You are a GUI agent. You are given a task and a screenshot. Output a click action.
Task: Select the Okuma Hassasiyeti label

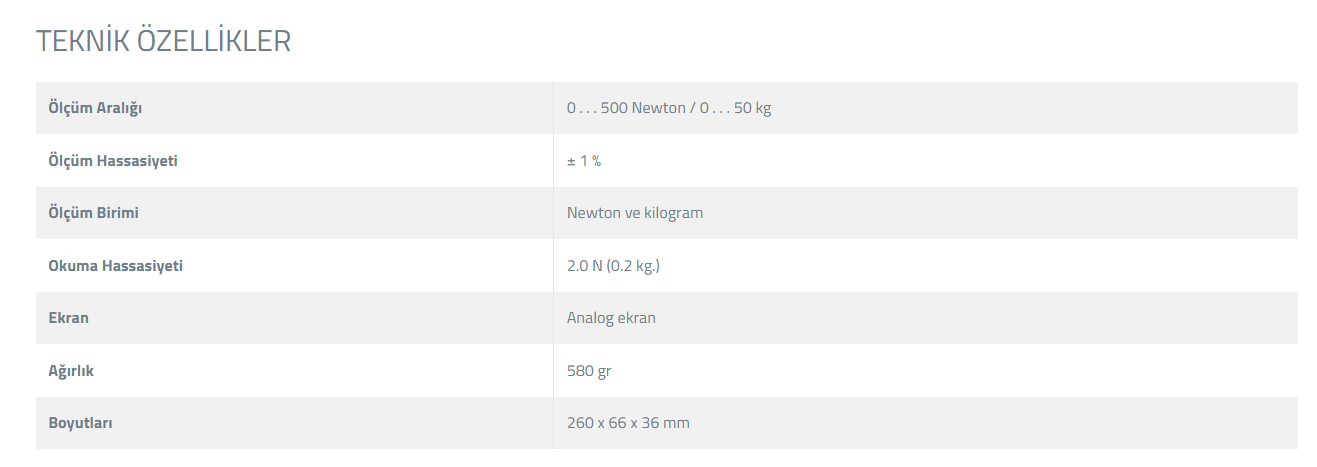(x=115, y=266)
